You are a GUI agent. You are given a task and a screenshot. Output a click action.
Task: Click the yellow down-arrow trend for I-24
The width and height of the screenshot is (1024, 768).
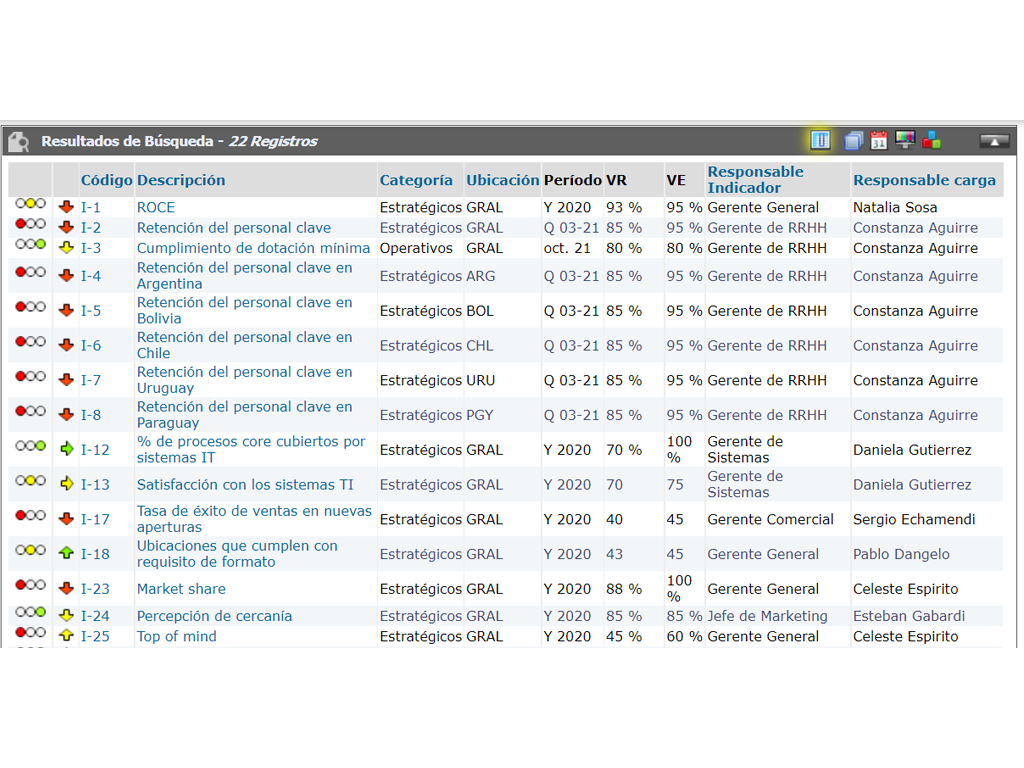point(66,615)
